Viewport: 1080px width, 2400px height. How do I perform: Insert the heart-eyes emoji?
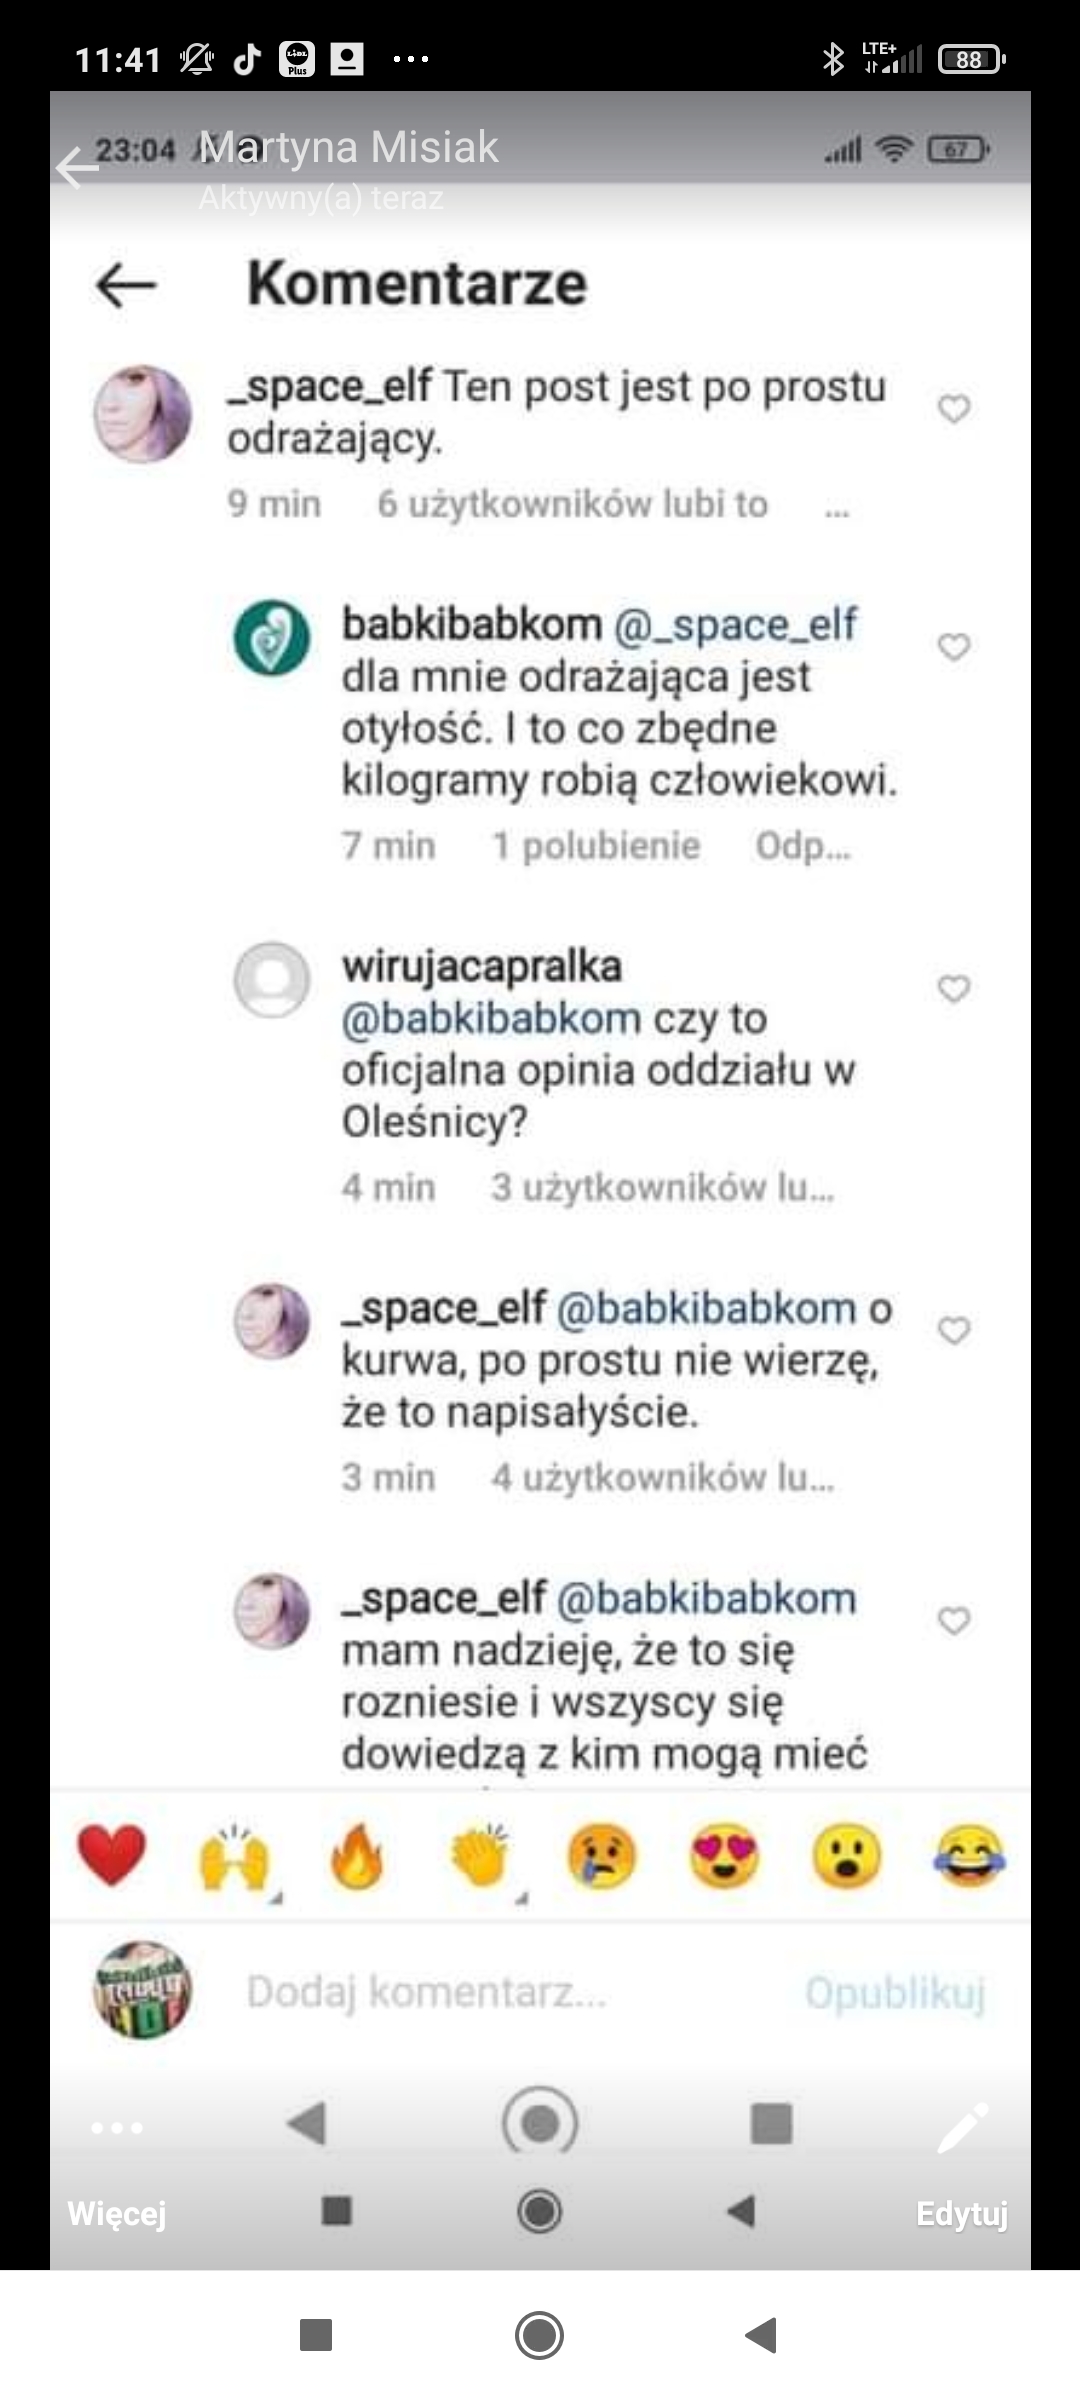click(x=725, y=1856)
